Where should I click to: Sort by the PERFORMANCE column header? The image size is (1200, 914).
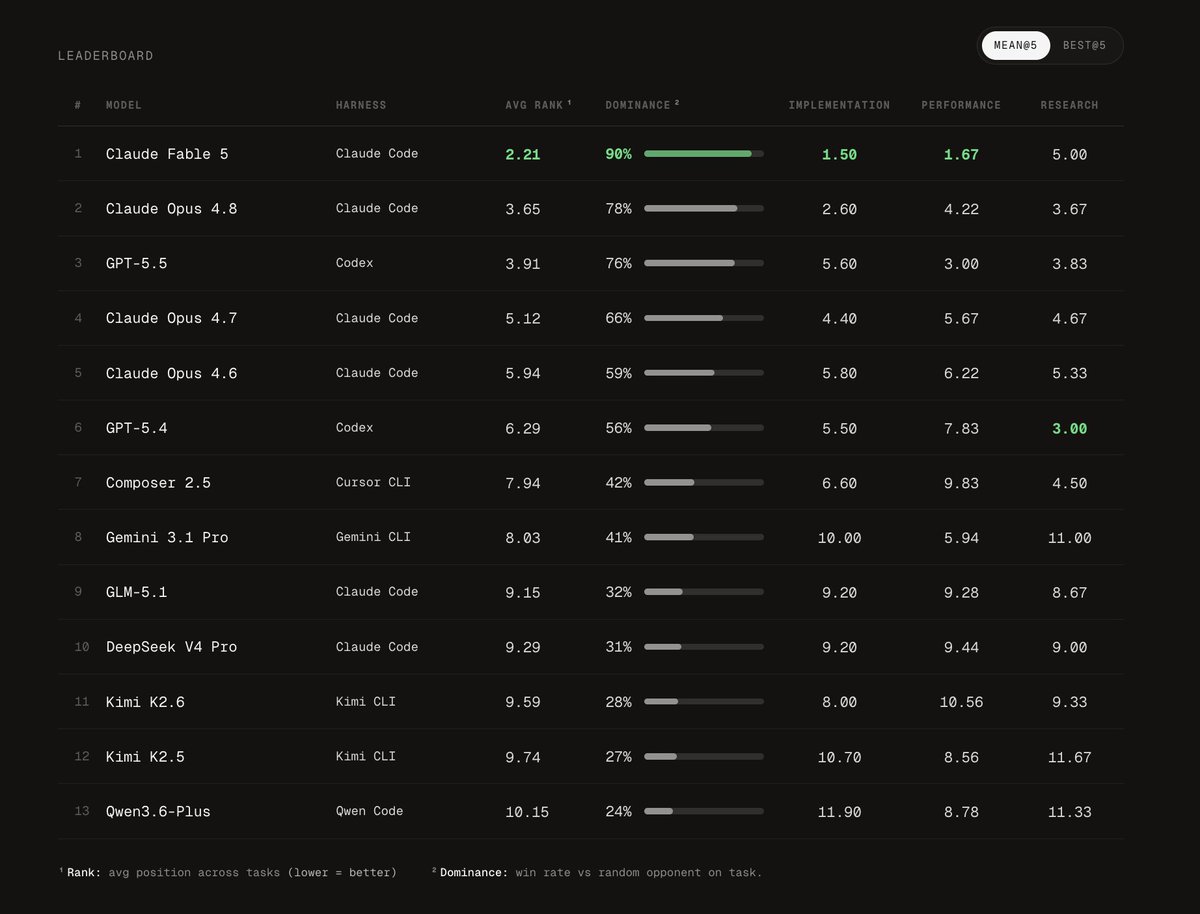(x=961, y=105)
